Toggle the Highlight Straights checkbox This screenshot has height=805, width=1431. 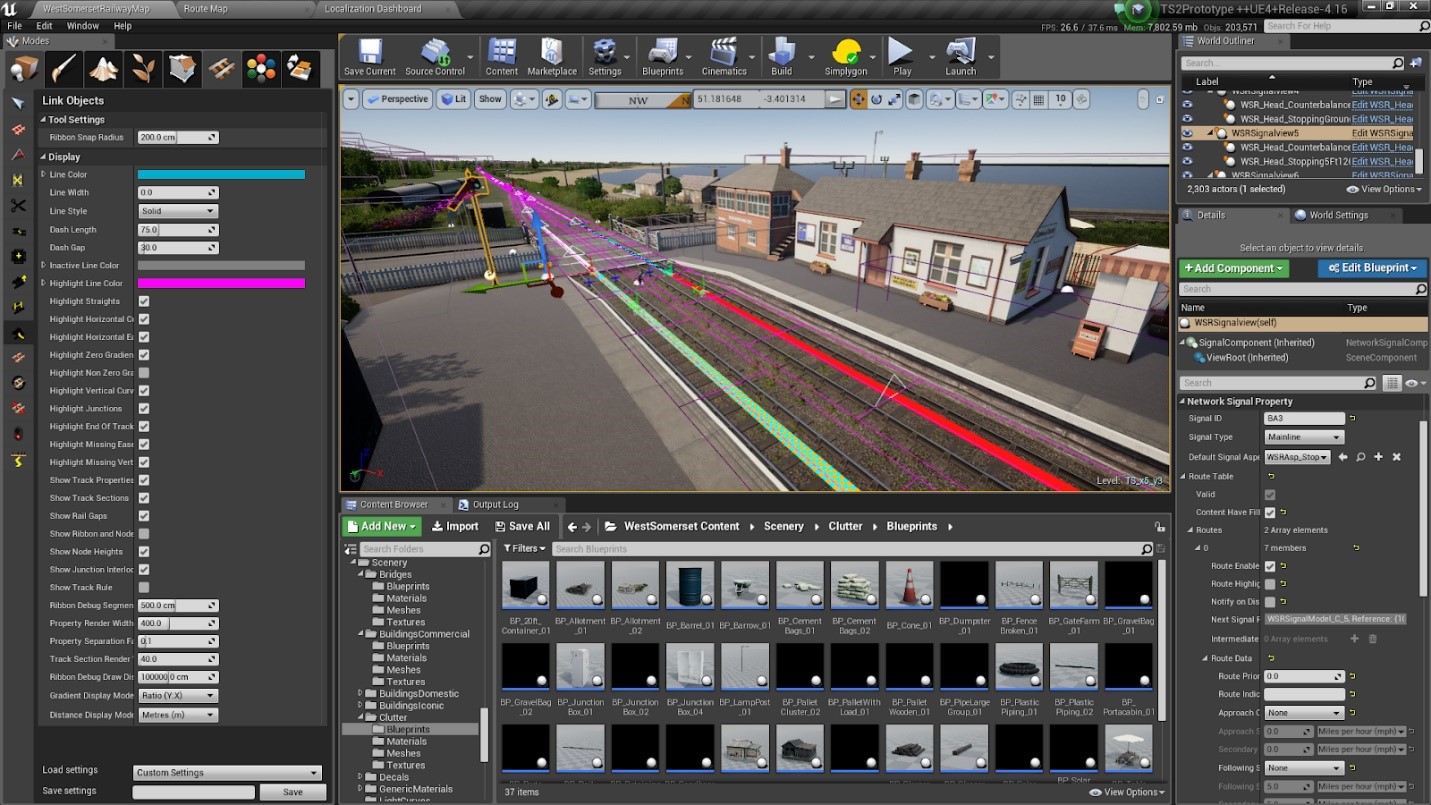pyautogui.click(x=144, y=301)
